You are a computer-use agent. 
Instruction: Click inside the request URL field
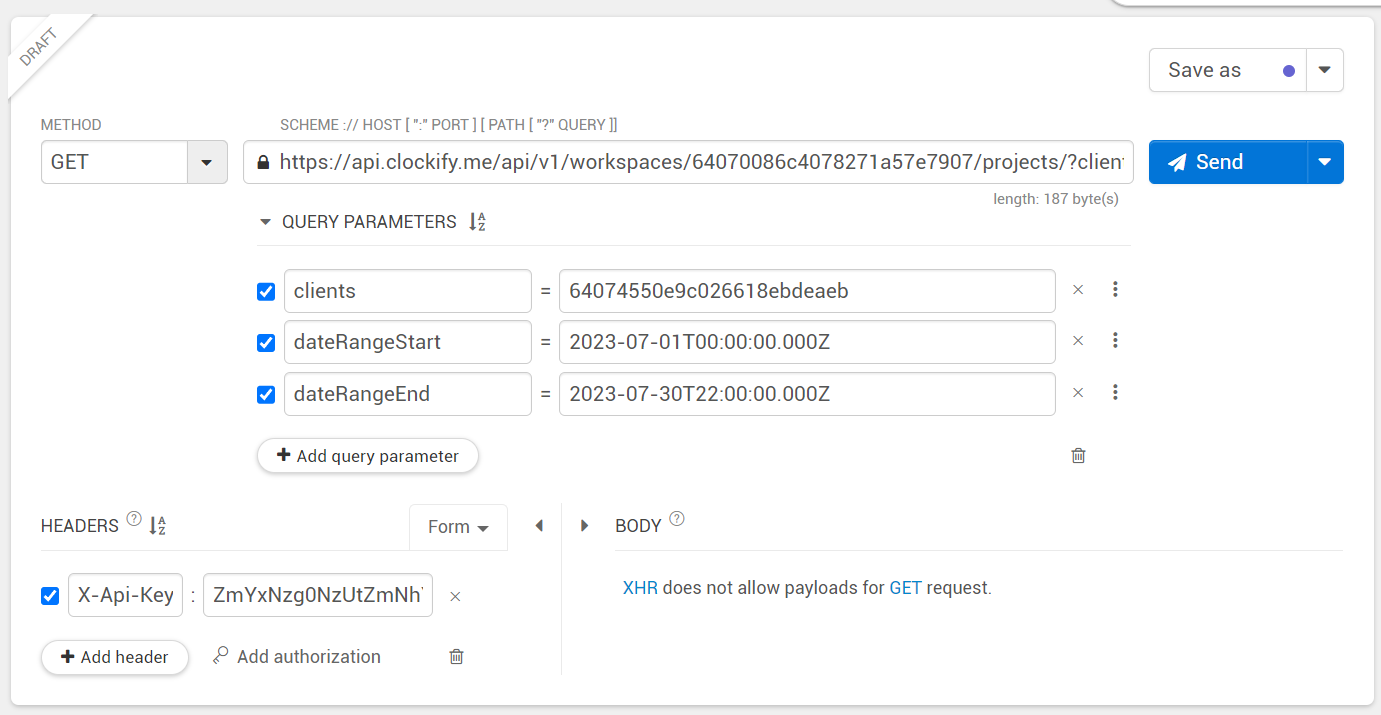click(690, 161)
